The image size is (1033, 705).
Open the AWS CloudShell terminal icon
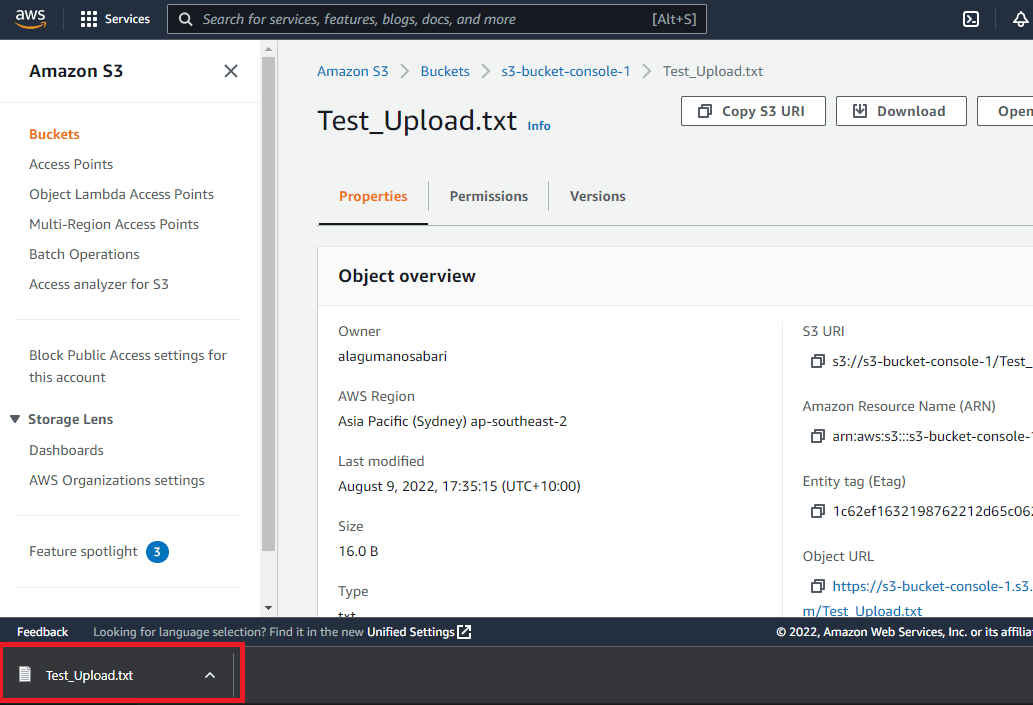click(970, 18)
